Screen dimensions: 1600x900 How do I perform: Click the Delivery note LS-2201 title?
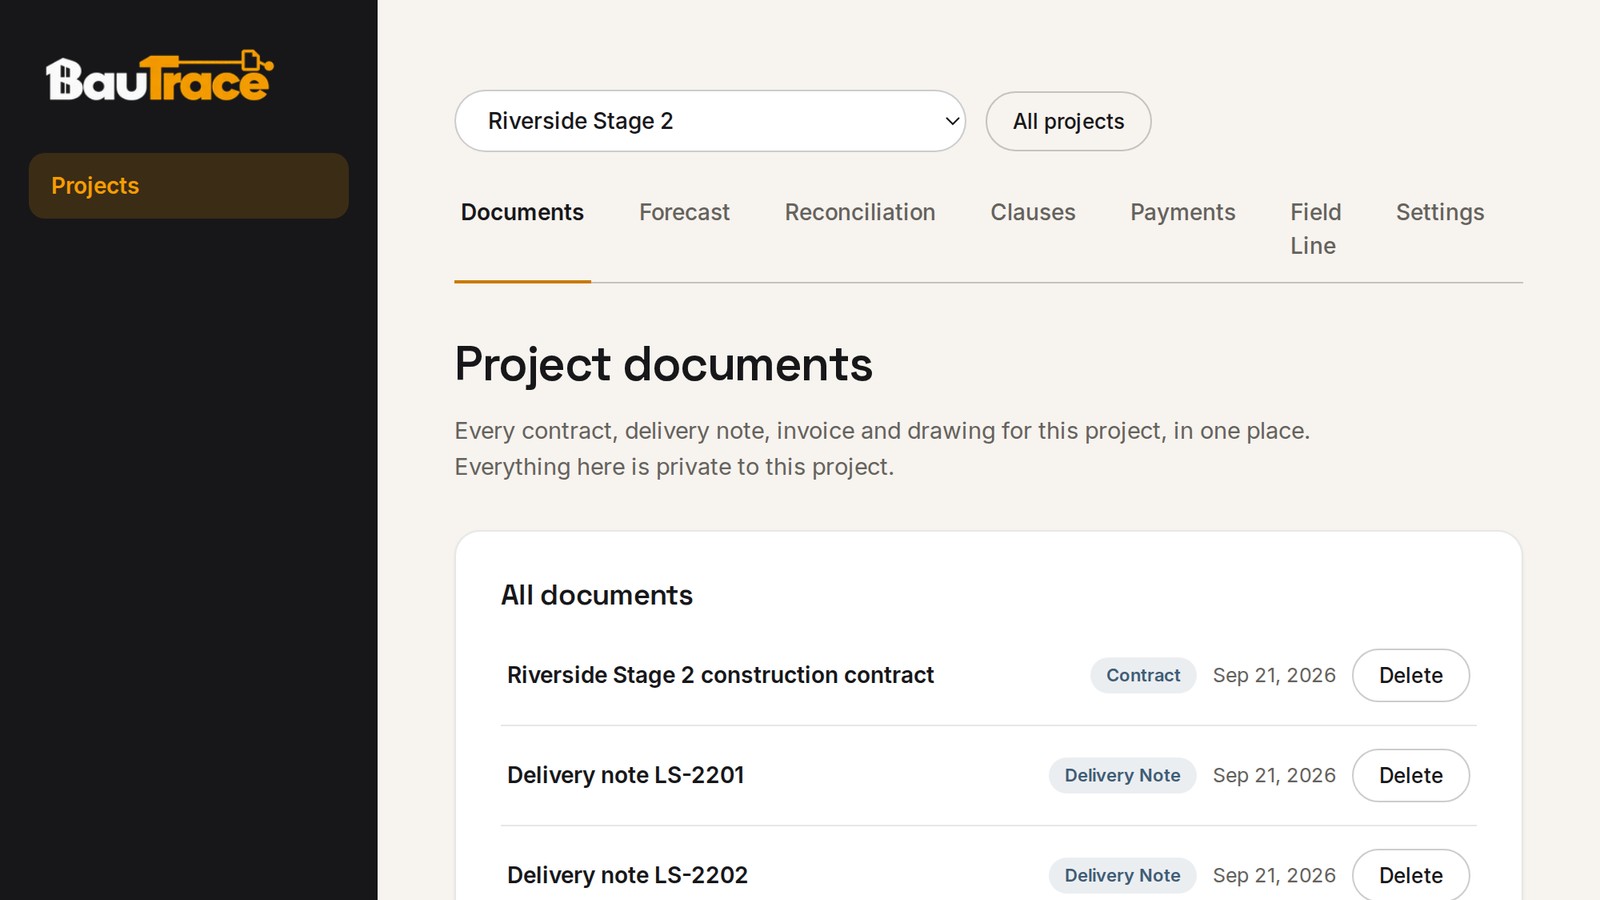(625, 775)
